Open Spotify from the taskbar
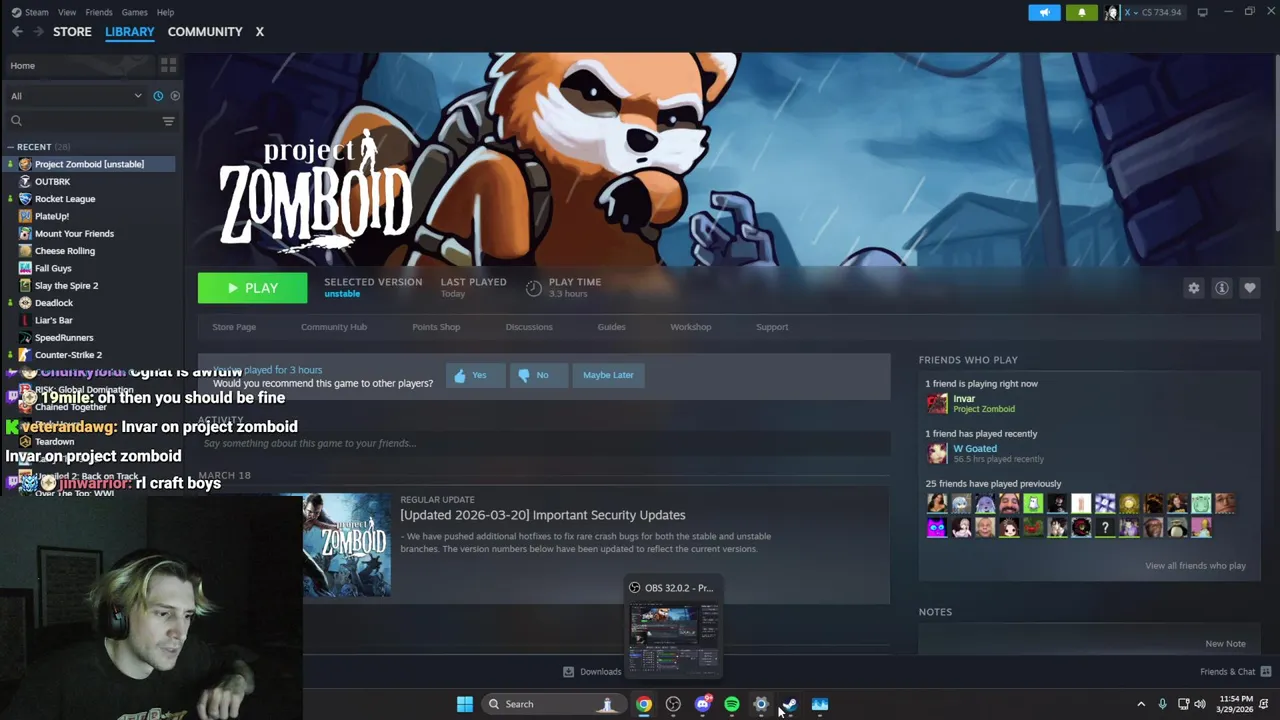Viewport: 1280px width, 720px height. 732,704
